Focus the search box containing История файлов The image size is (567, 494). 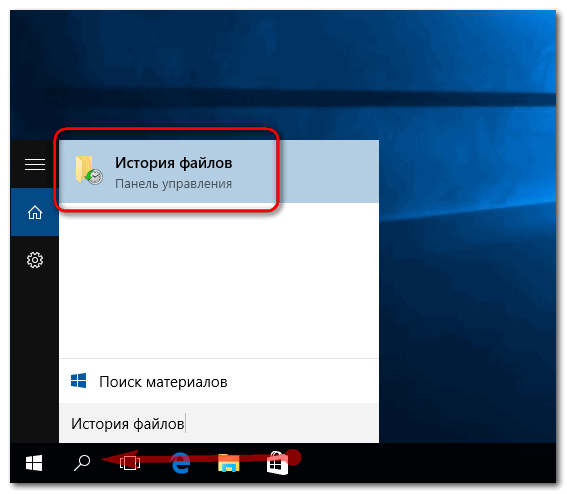(219, 423)
